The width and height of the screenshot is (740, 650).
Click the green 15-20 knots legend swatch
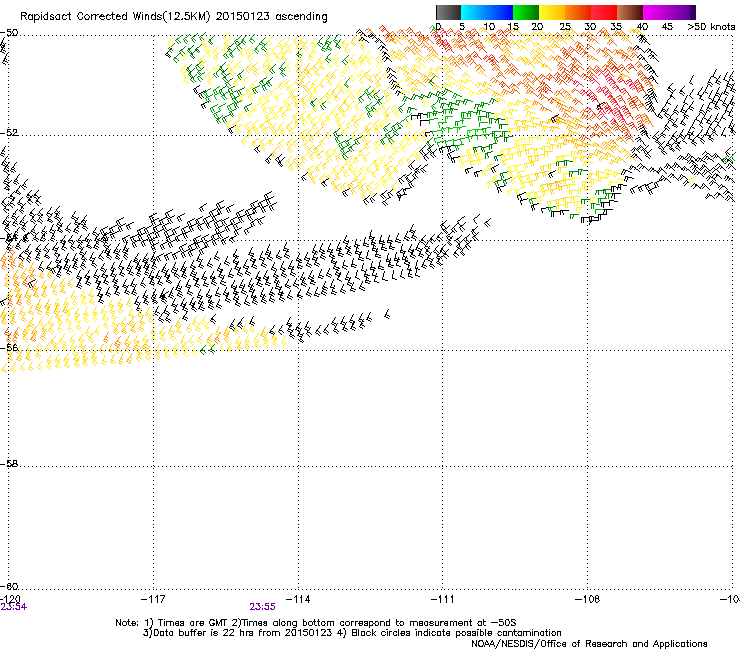526,12
